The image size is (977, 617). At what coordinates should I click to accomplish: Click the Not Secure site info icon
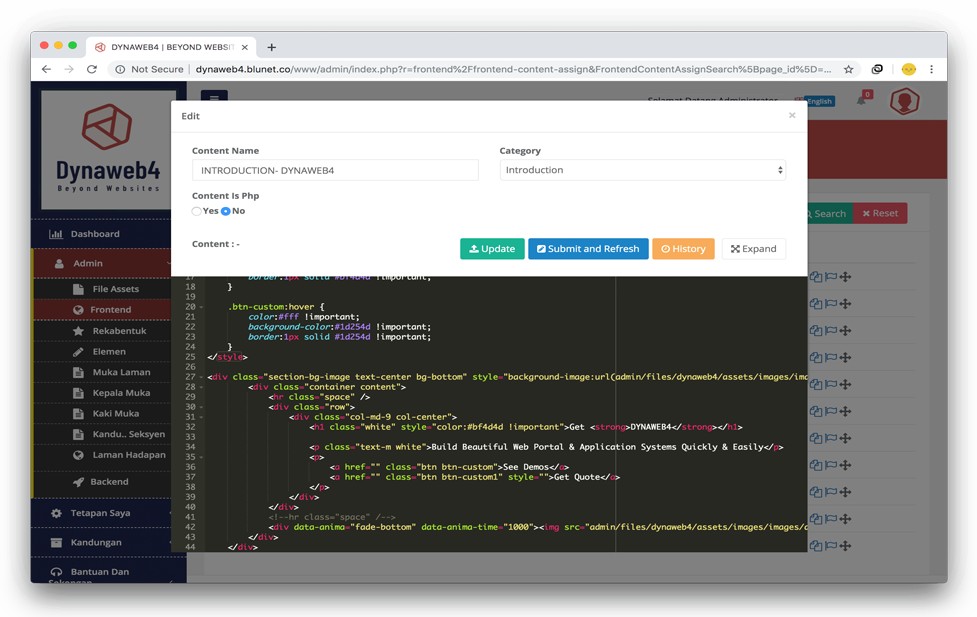120,69
